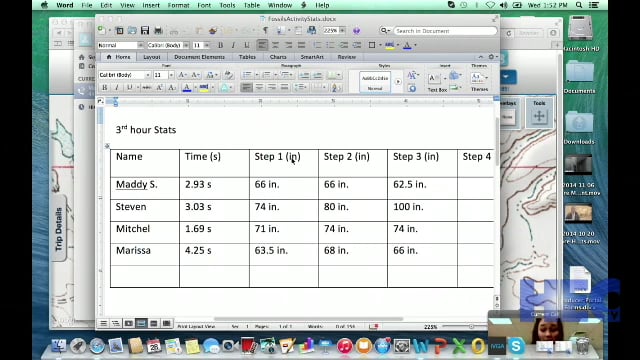
Task: Switch to the Charts ribbon tab
Action: (278, 57)
